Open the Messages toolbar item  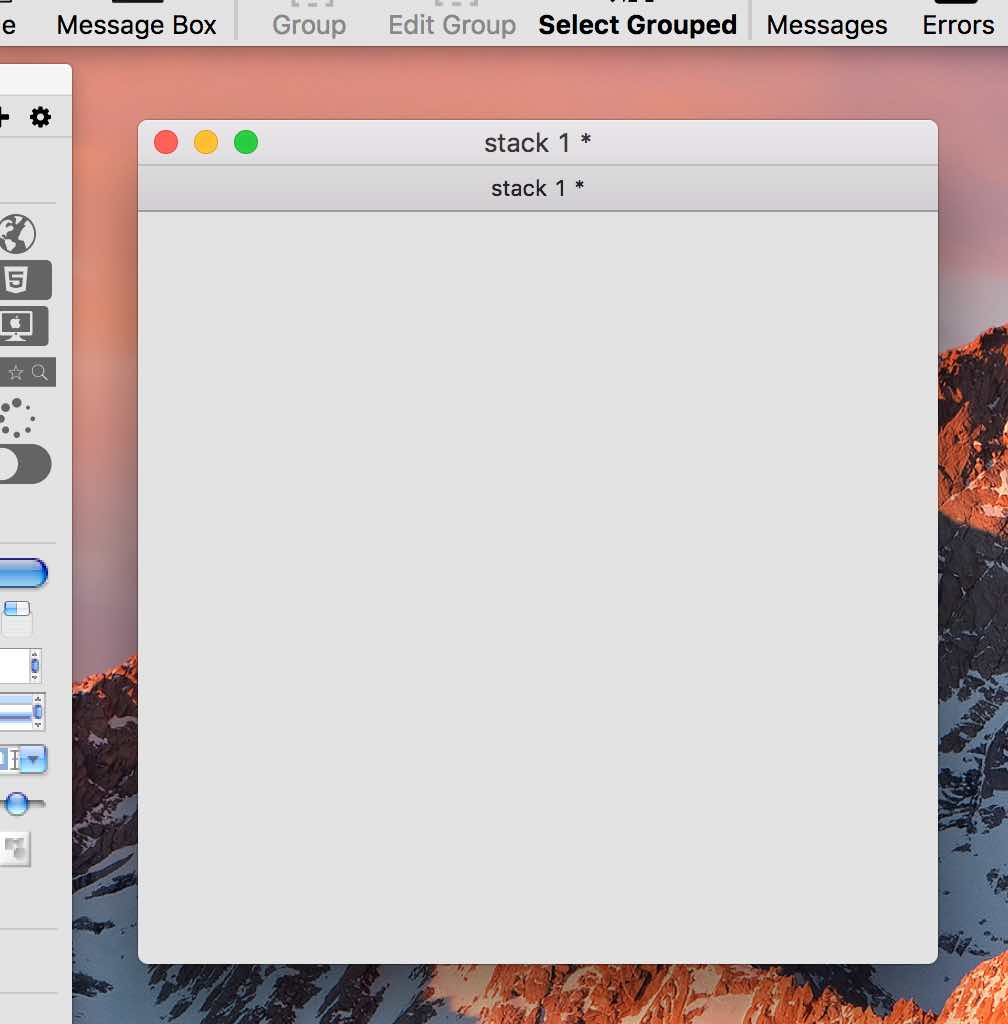coord(827,25)
